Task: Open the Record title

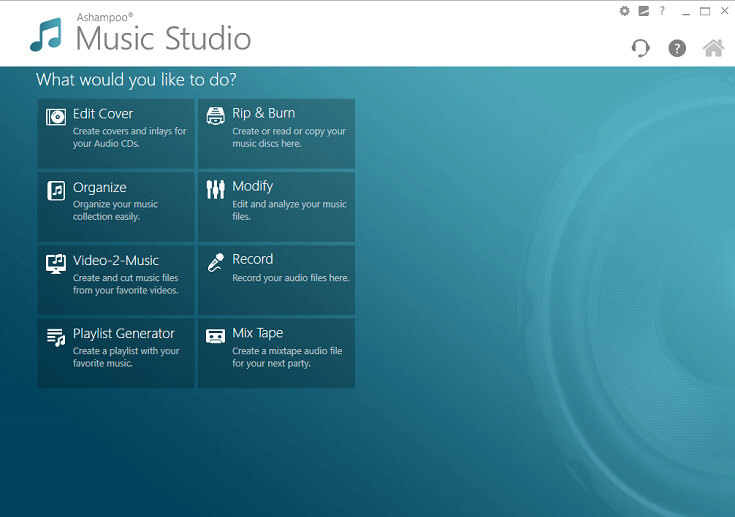Action: click(x=253, y=259)
